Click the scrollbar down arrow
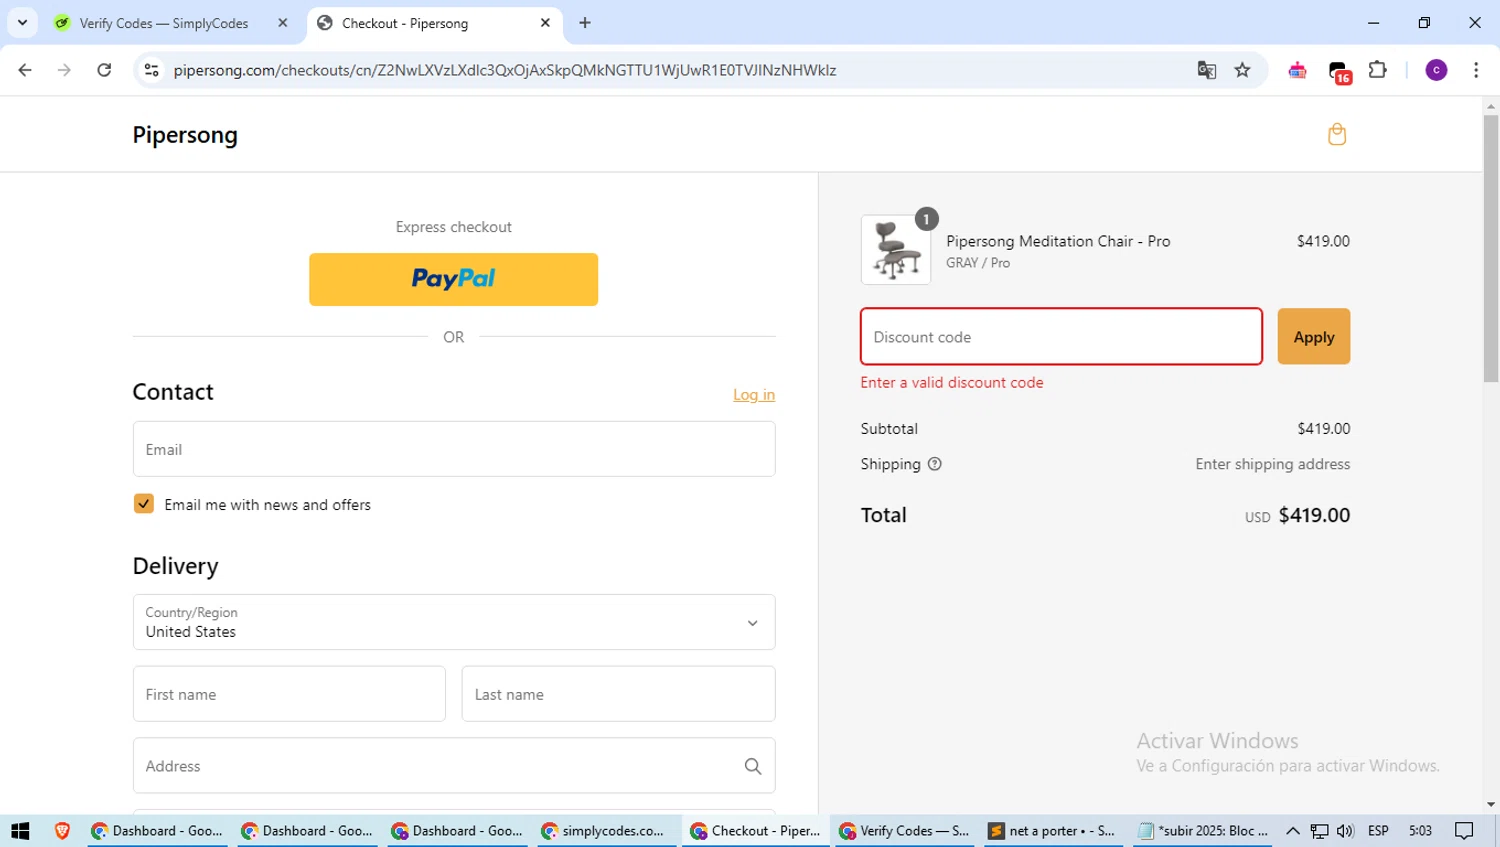Viewport: 1500px width, 847px height. click(x=1491, y=805)
